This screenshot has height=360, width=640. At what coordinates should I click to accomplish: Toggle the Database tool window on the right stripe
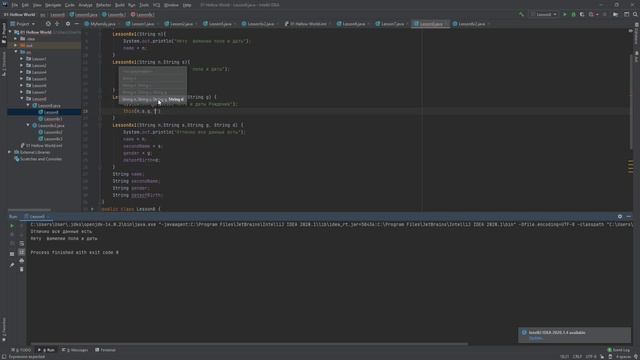636,33
